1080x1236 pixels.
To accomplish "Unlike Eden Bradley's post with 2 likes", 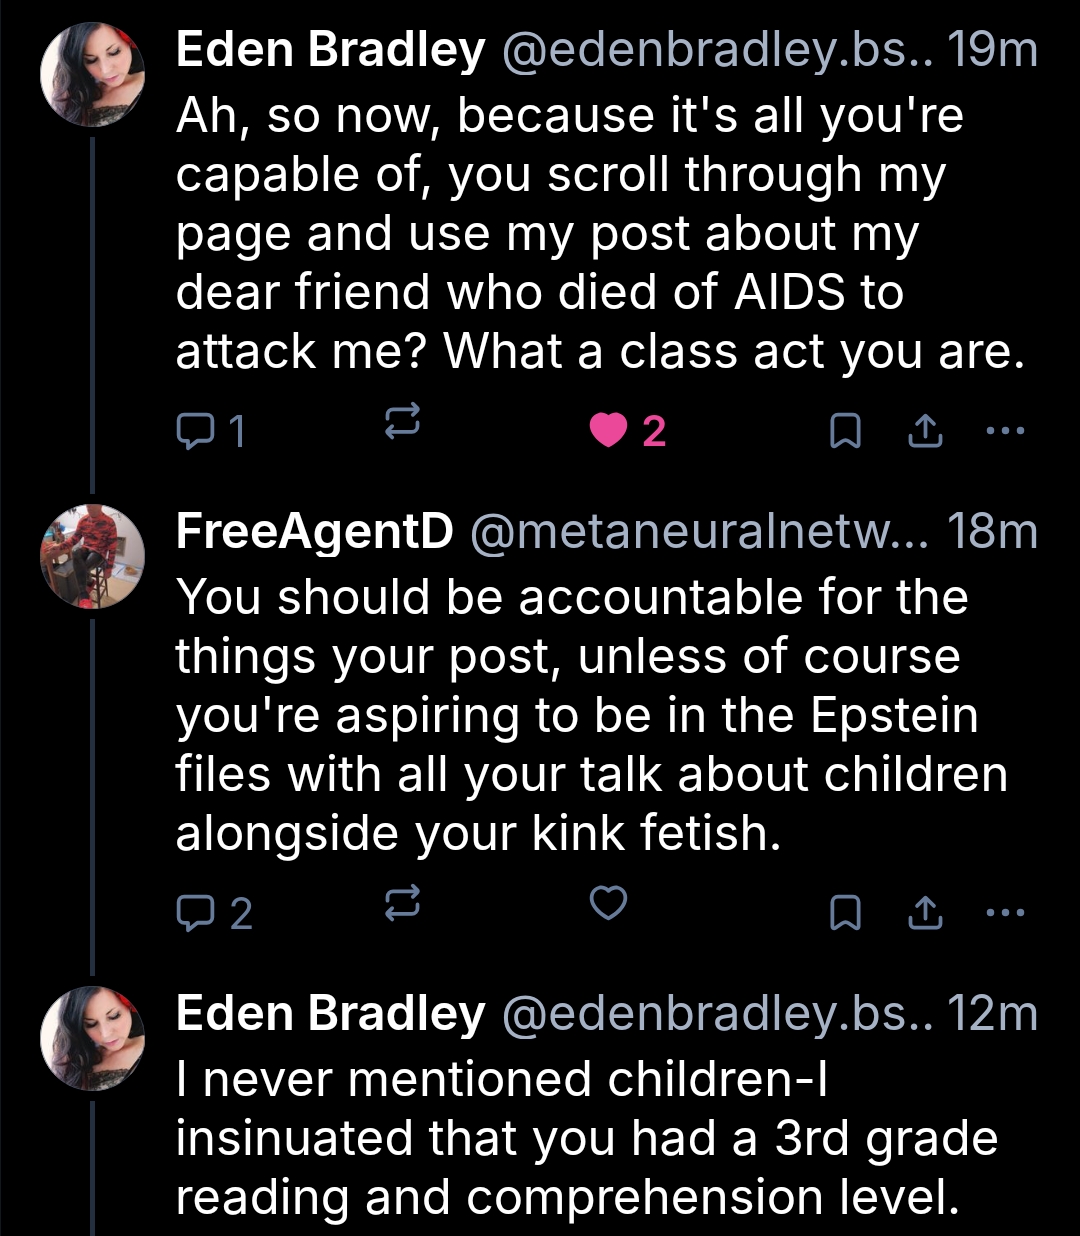I will 608,431.
